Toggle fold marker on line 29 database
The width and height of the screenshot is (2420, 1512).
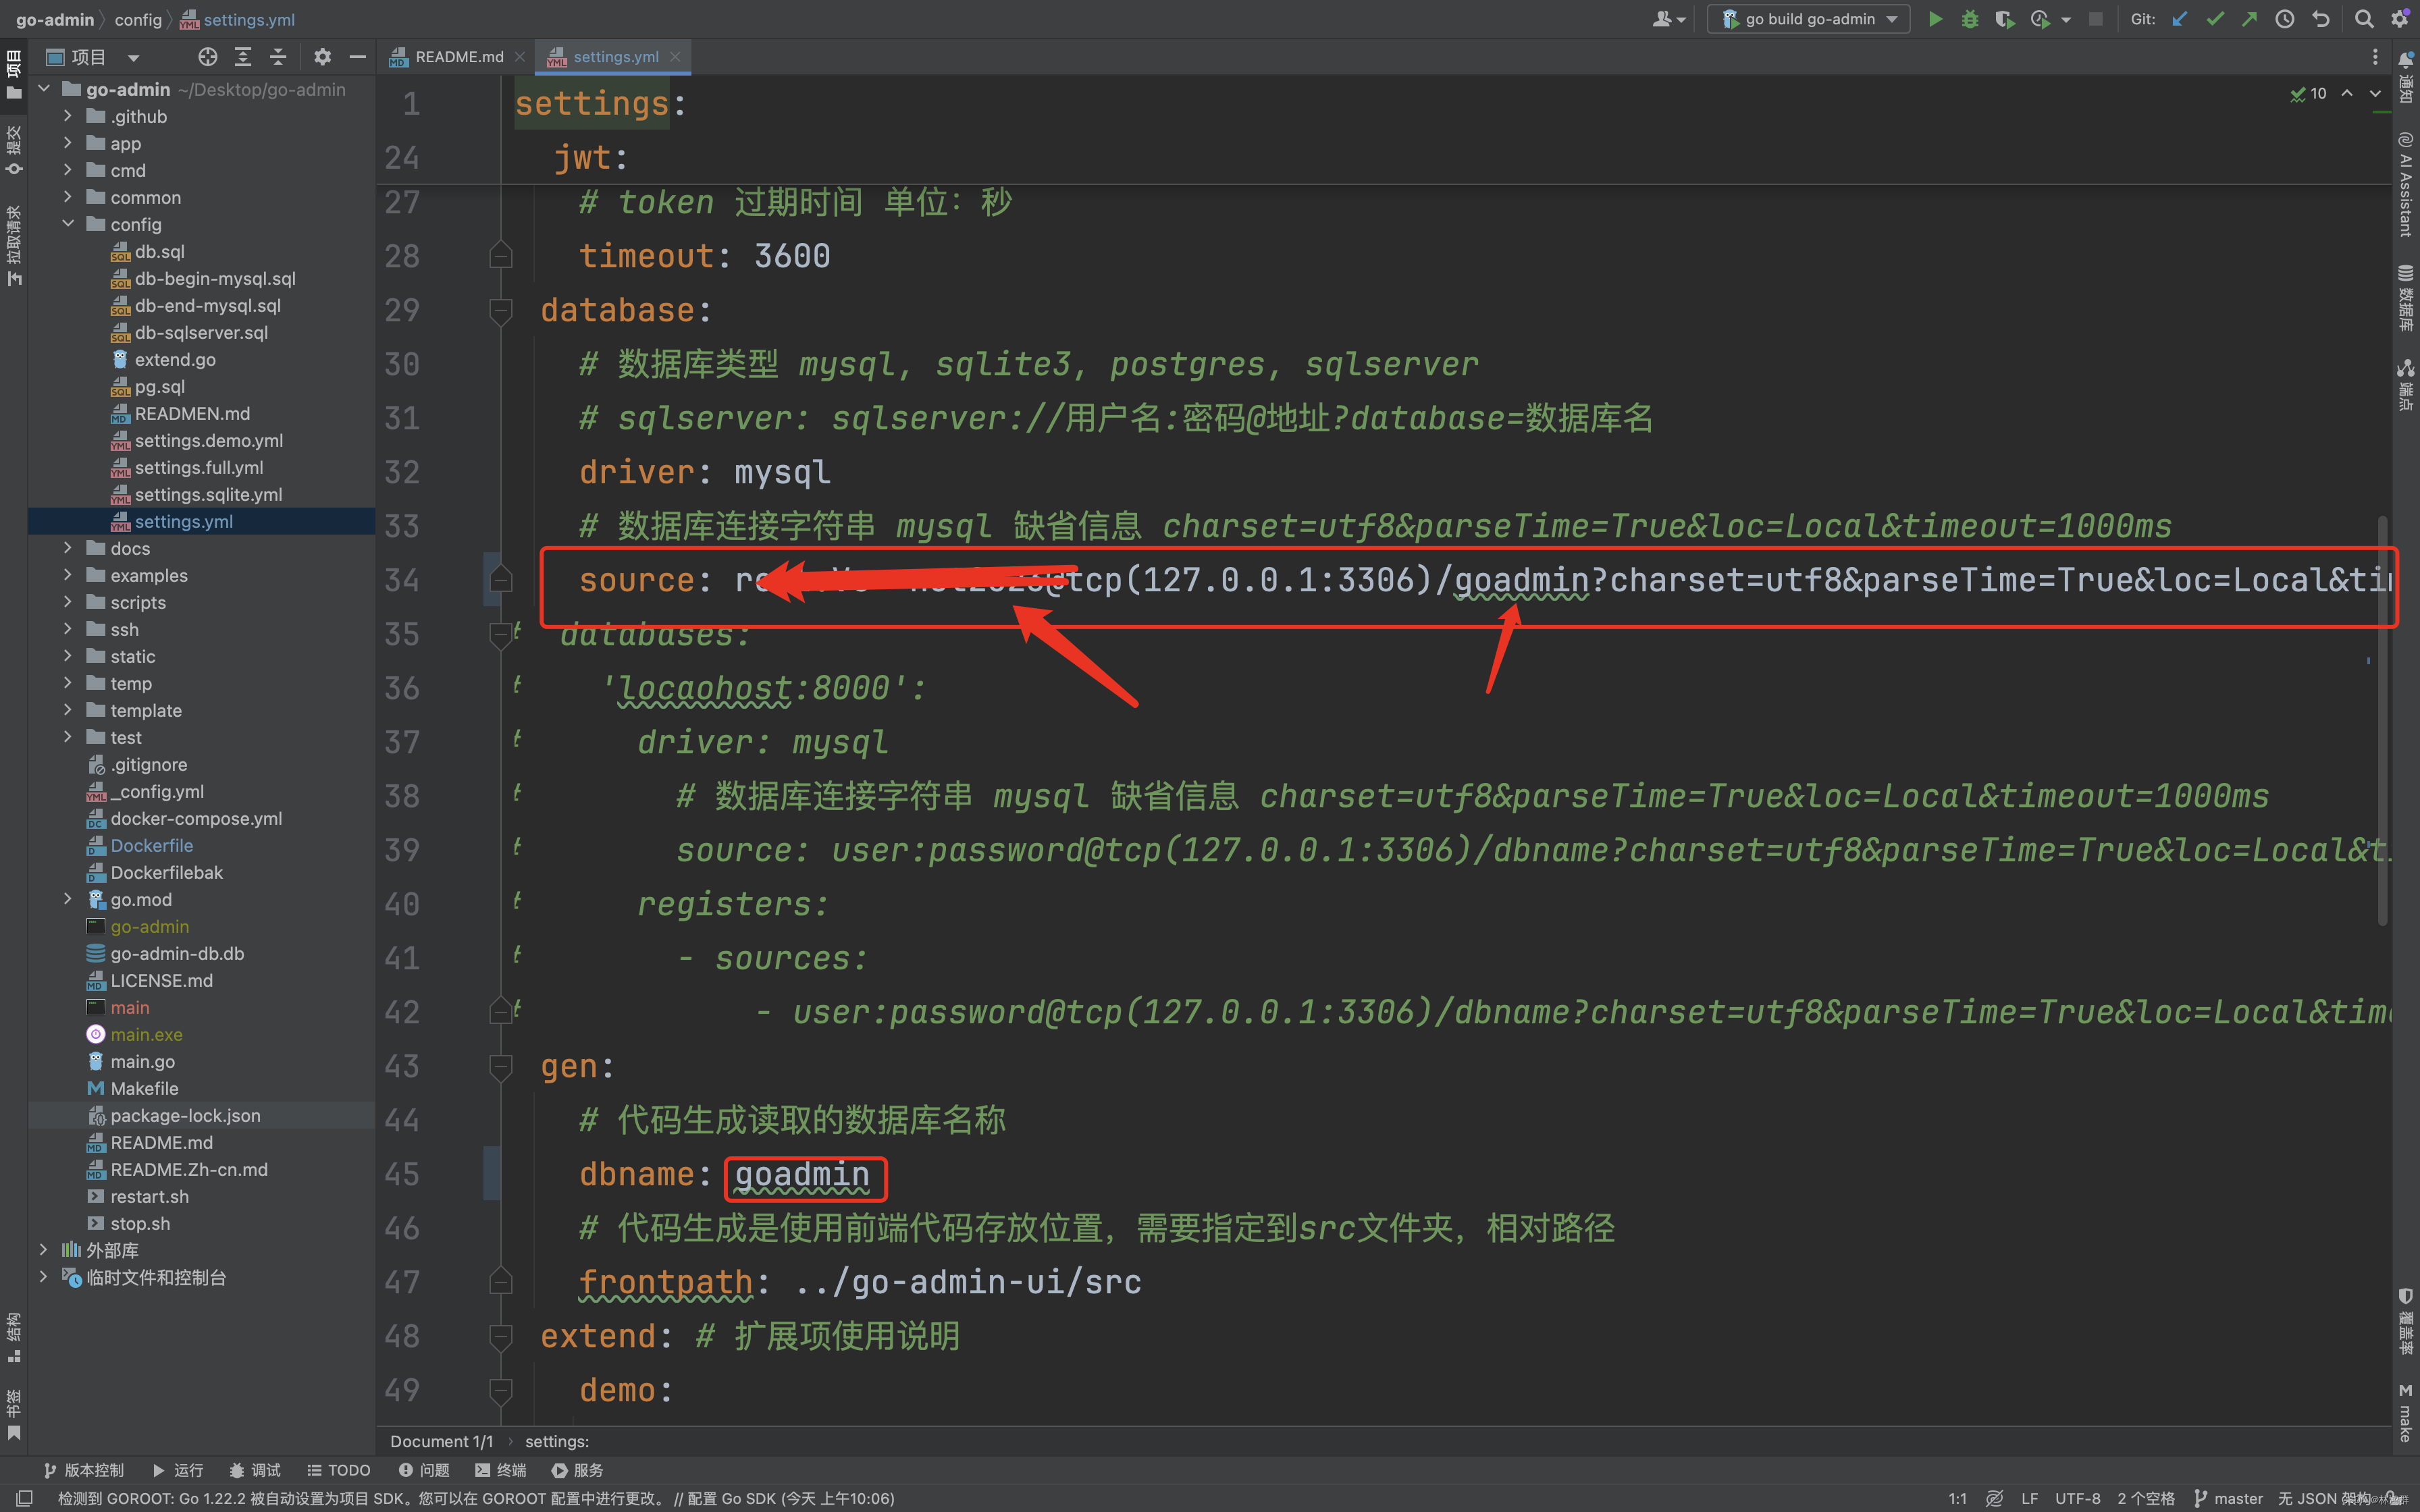[x=501, y=311]
